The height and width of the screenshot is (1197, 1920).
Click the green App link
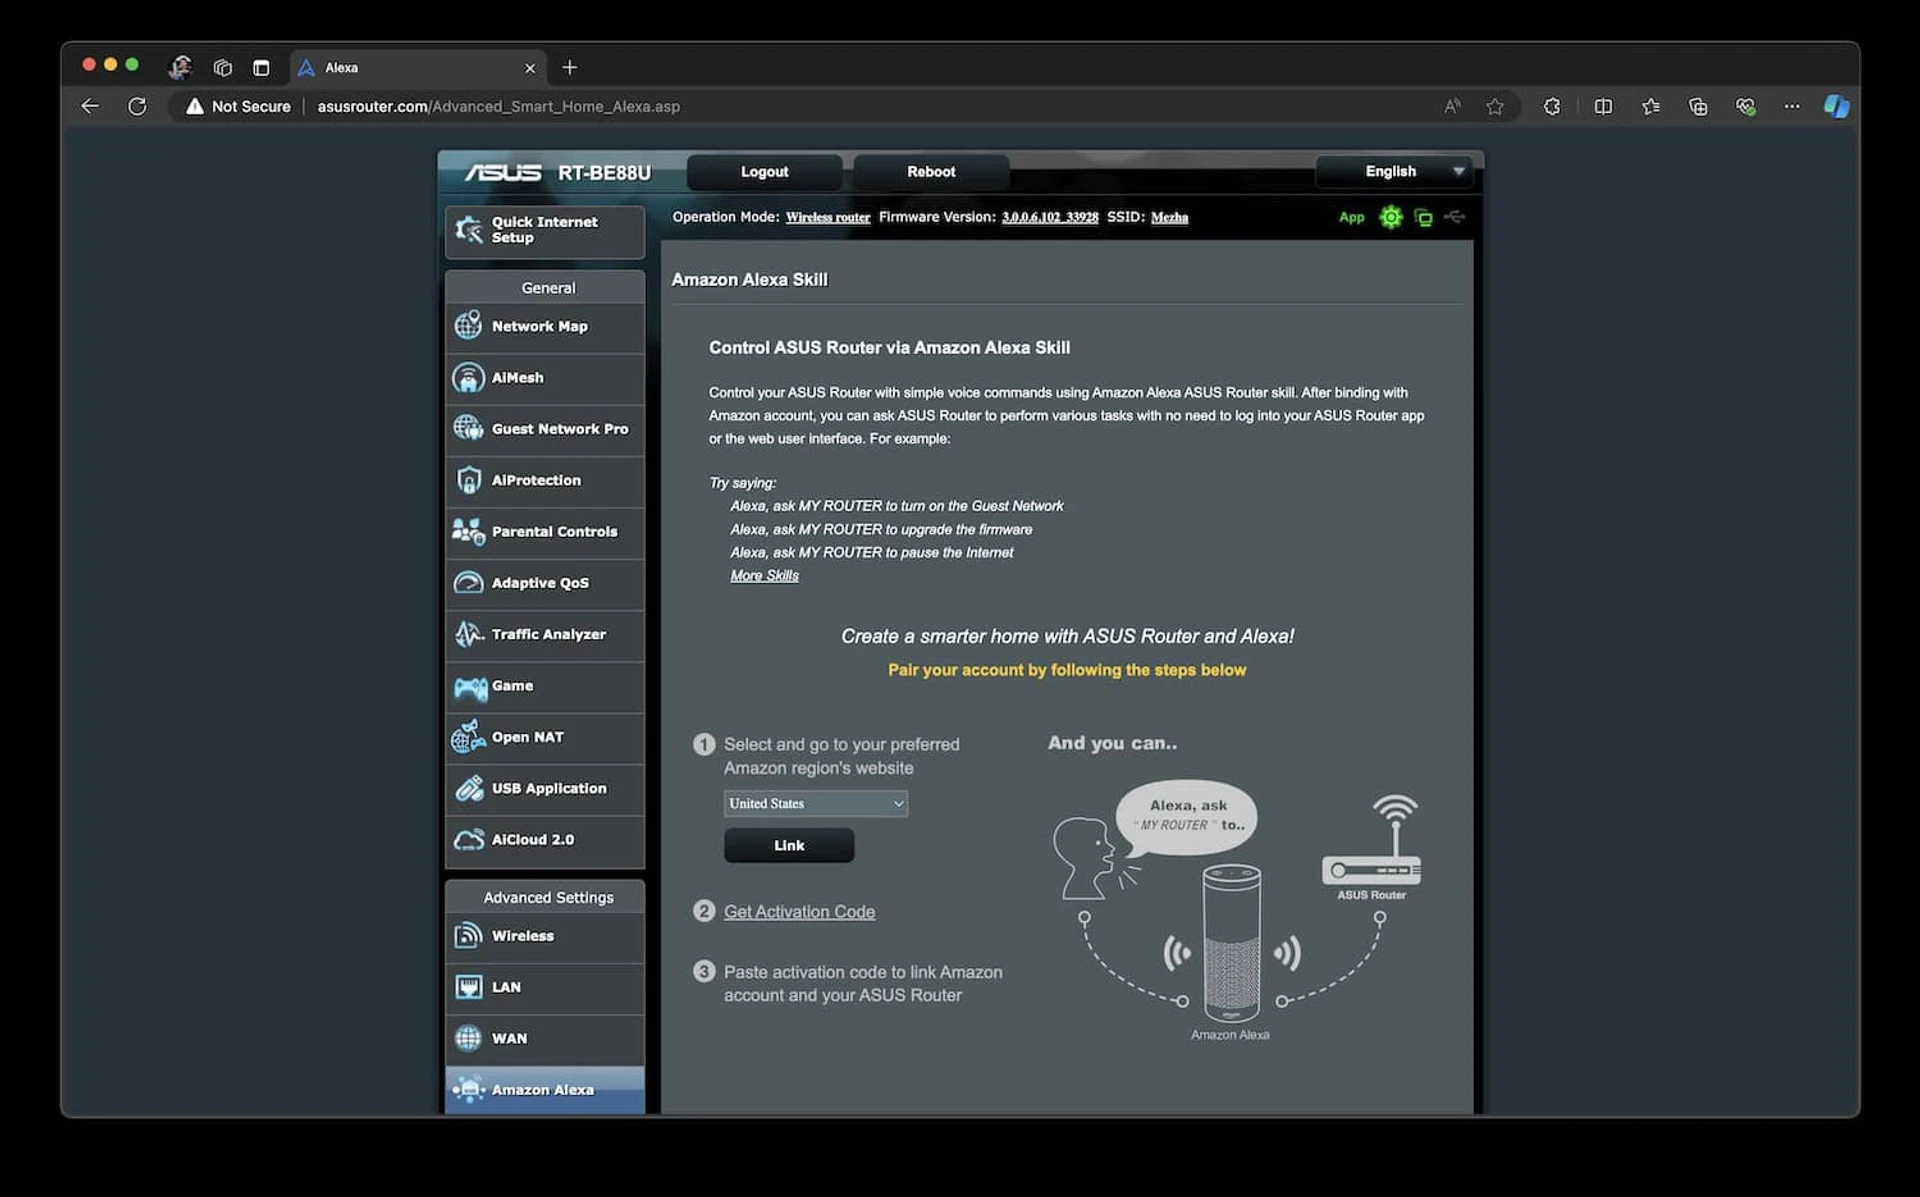[1351, 217]
